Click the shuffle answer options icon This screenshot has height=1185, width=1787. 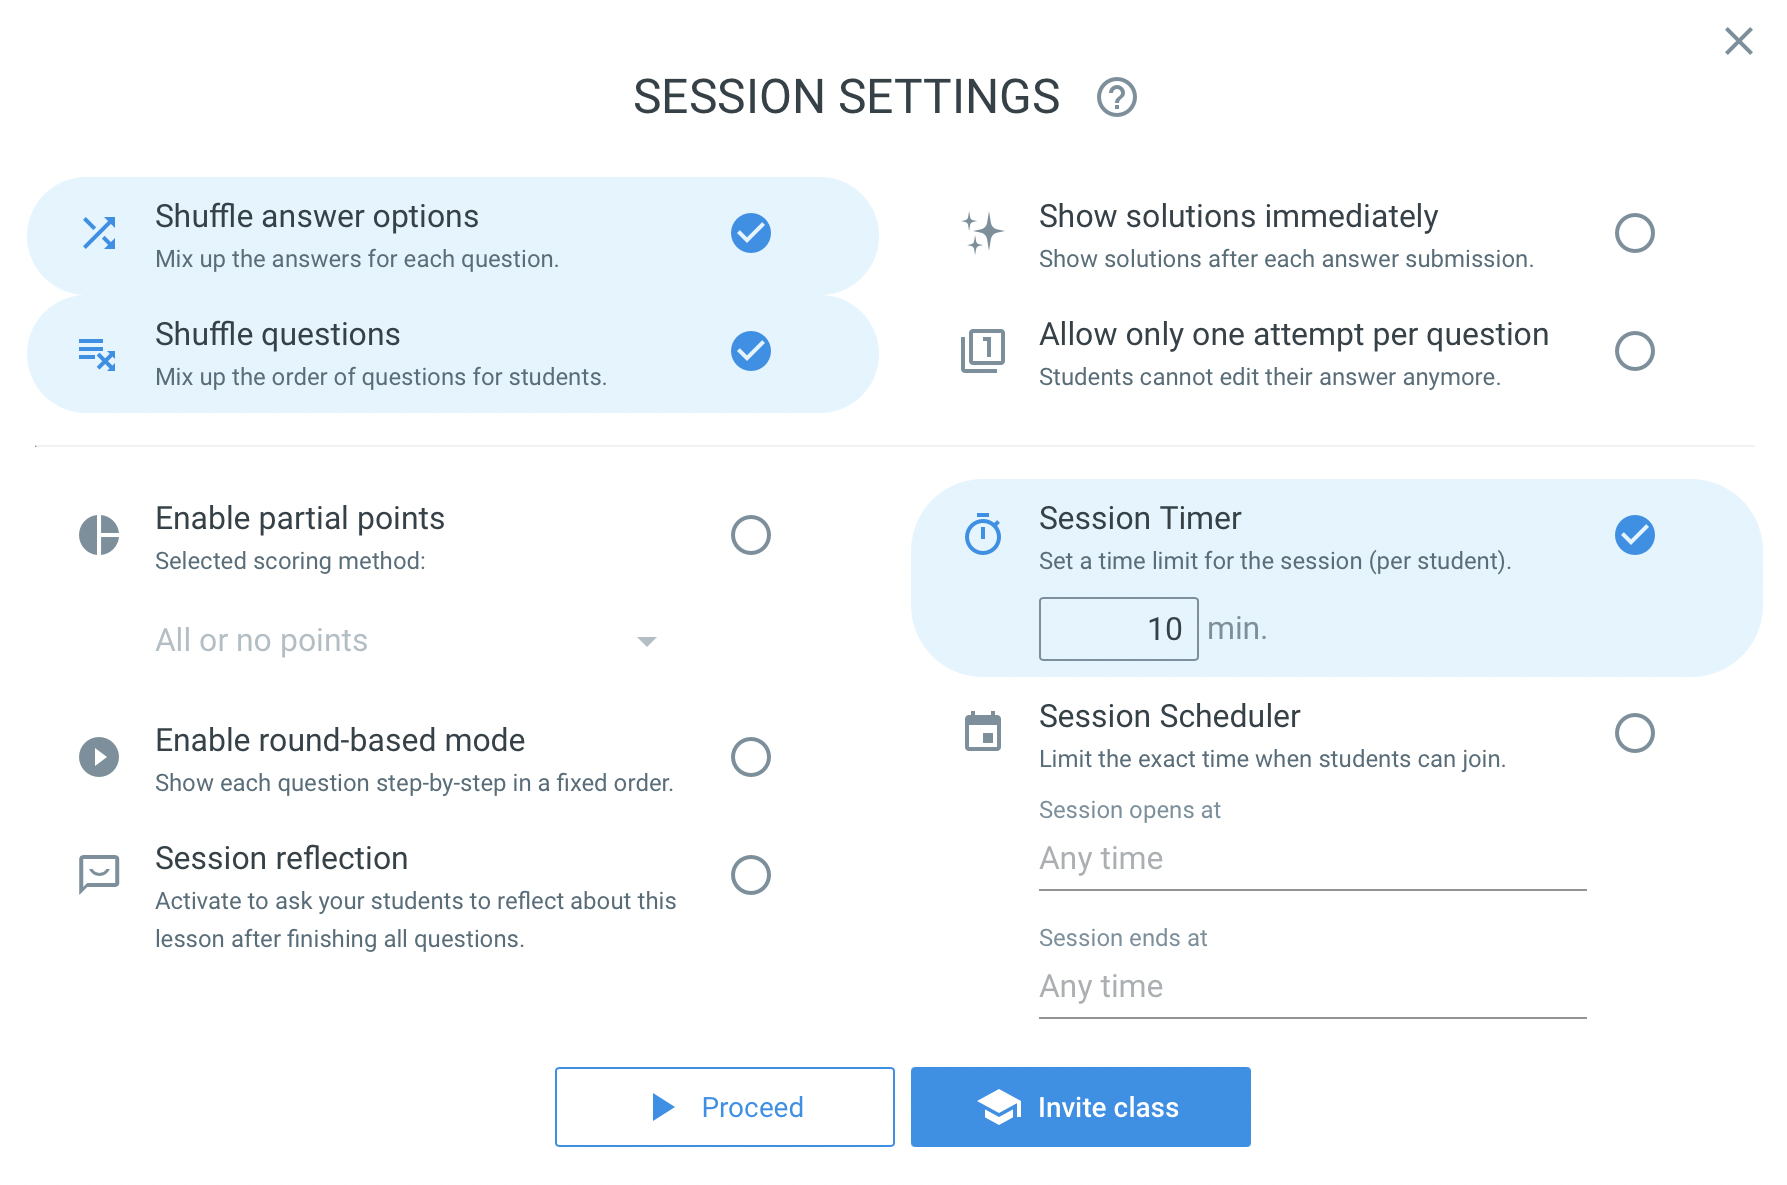[x=98, y=233]
